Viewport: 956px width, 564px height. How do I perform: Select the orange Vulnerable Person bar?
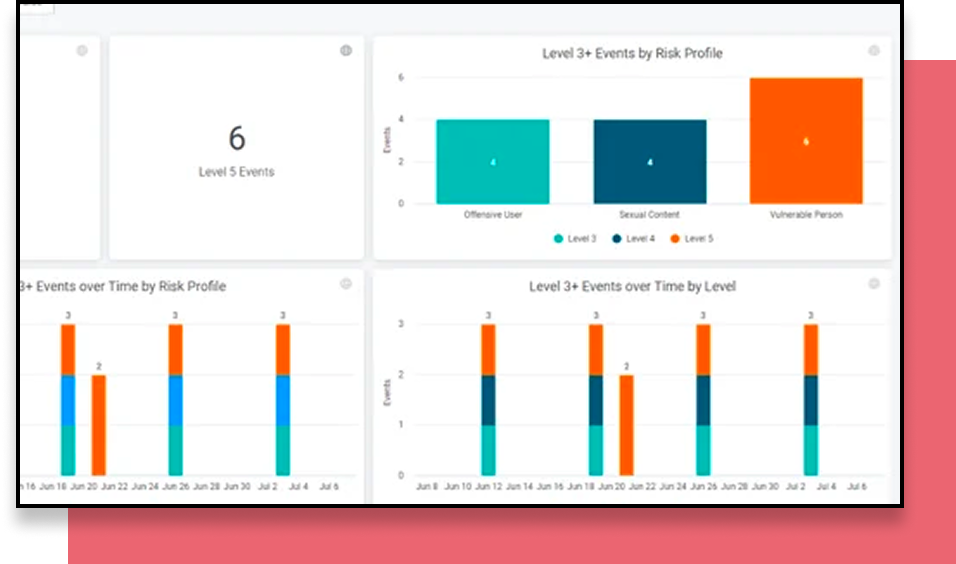pos(805,141)
